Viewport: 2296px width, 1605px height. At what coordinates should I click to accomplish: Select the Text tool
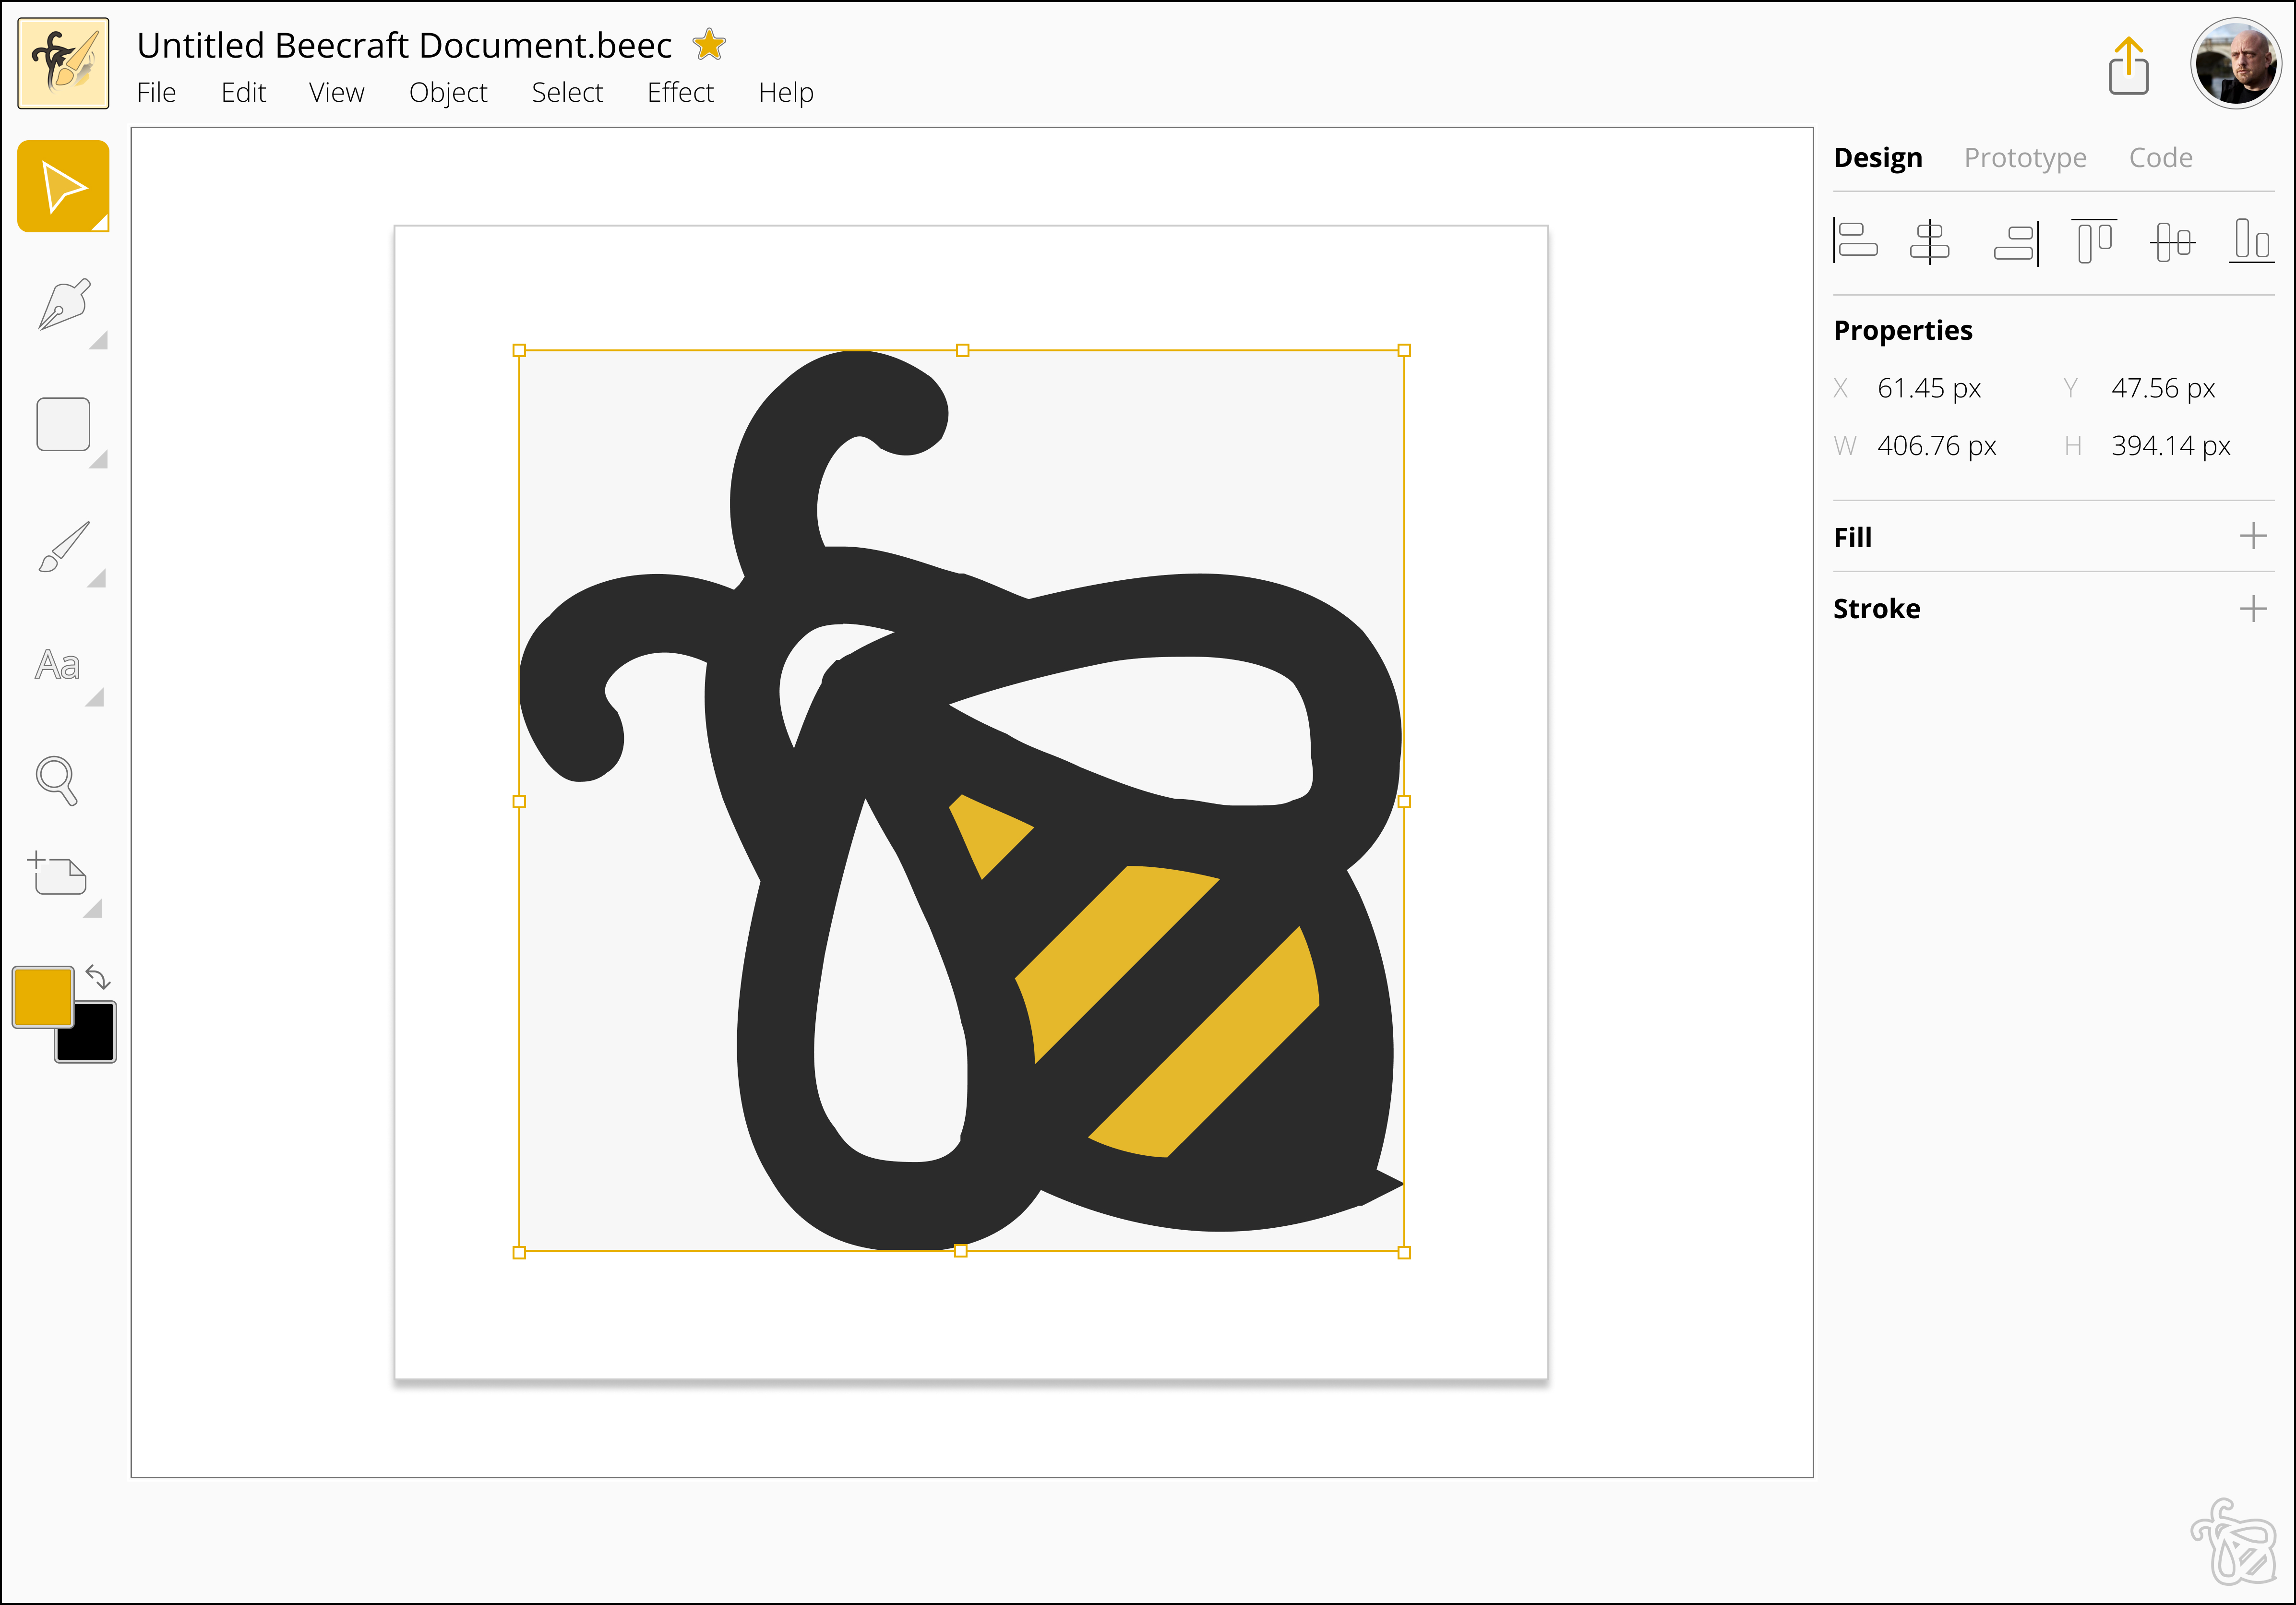coord(58,665)
